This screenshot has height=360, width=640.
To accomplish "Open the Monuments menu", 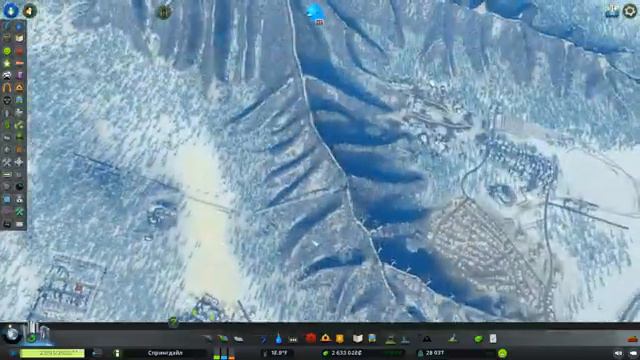I will click(x=427, y=338).
